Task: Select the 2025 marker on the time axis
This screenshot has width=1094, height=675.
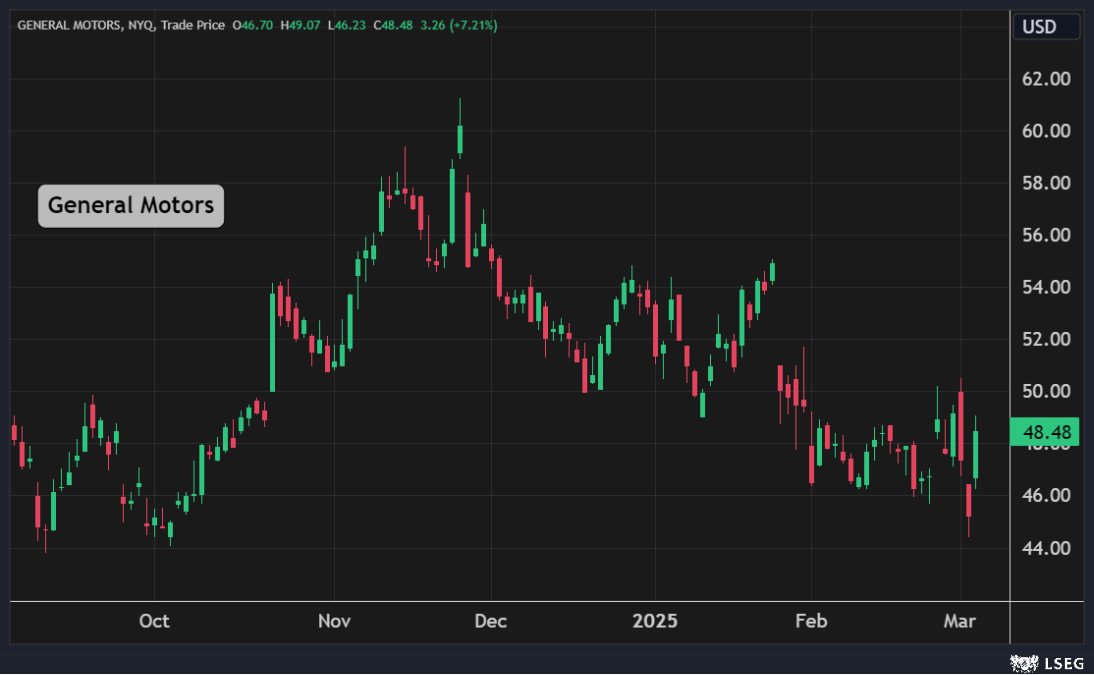Action: click(x=655, y=621)
